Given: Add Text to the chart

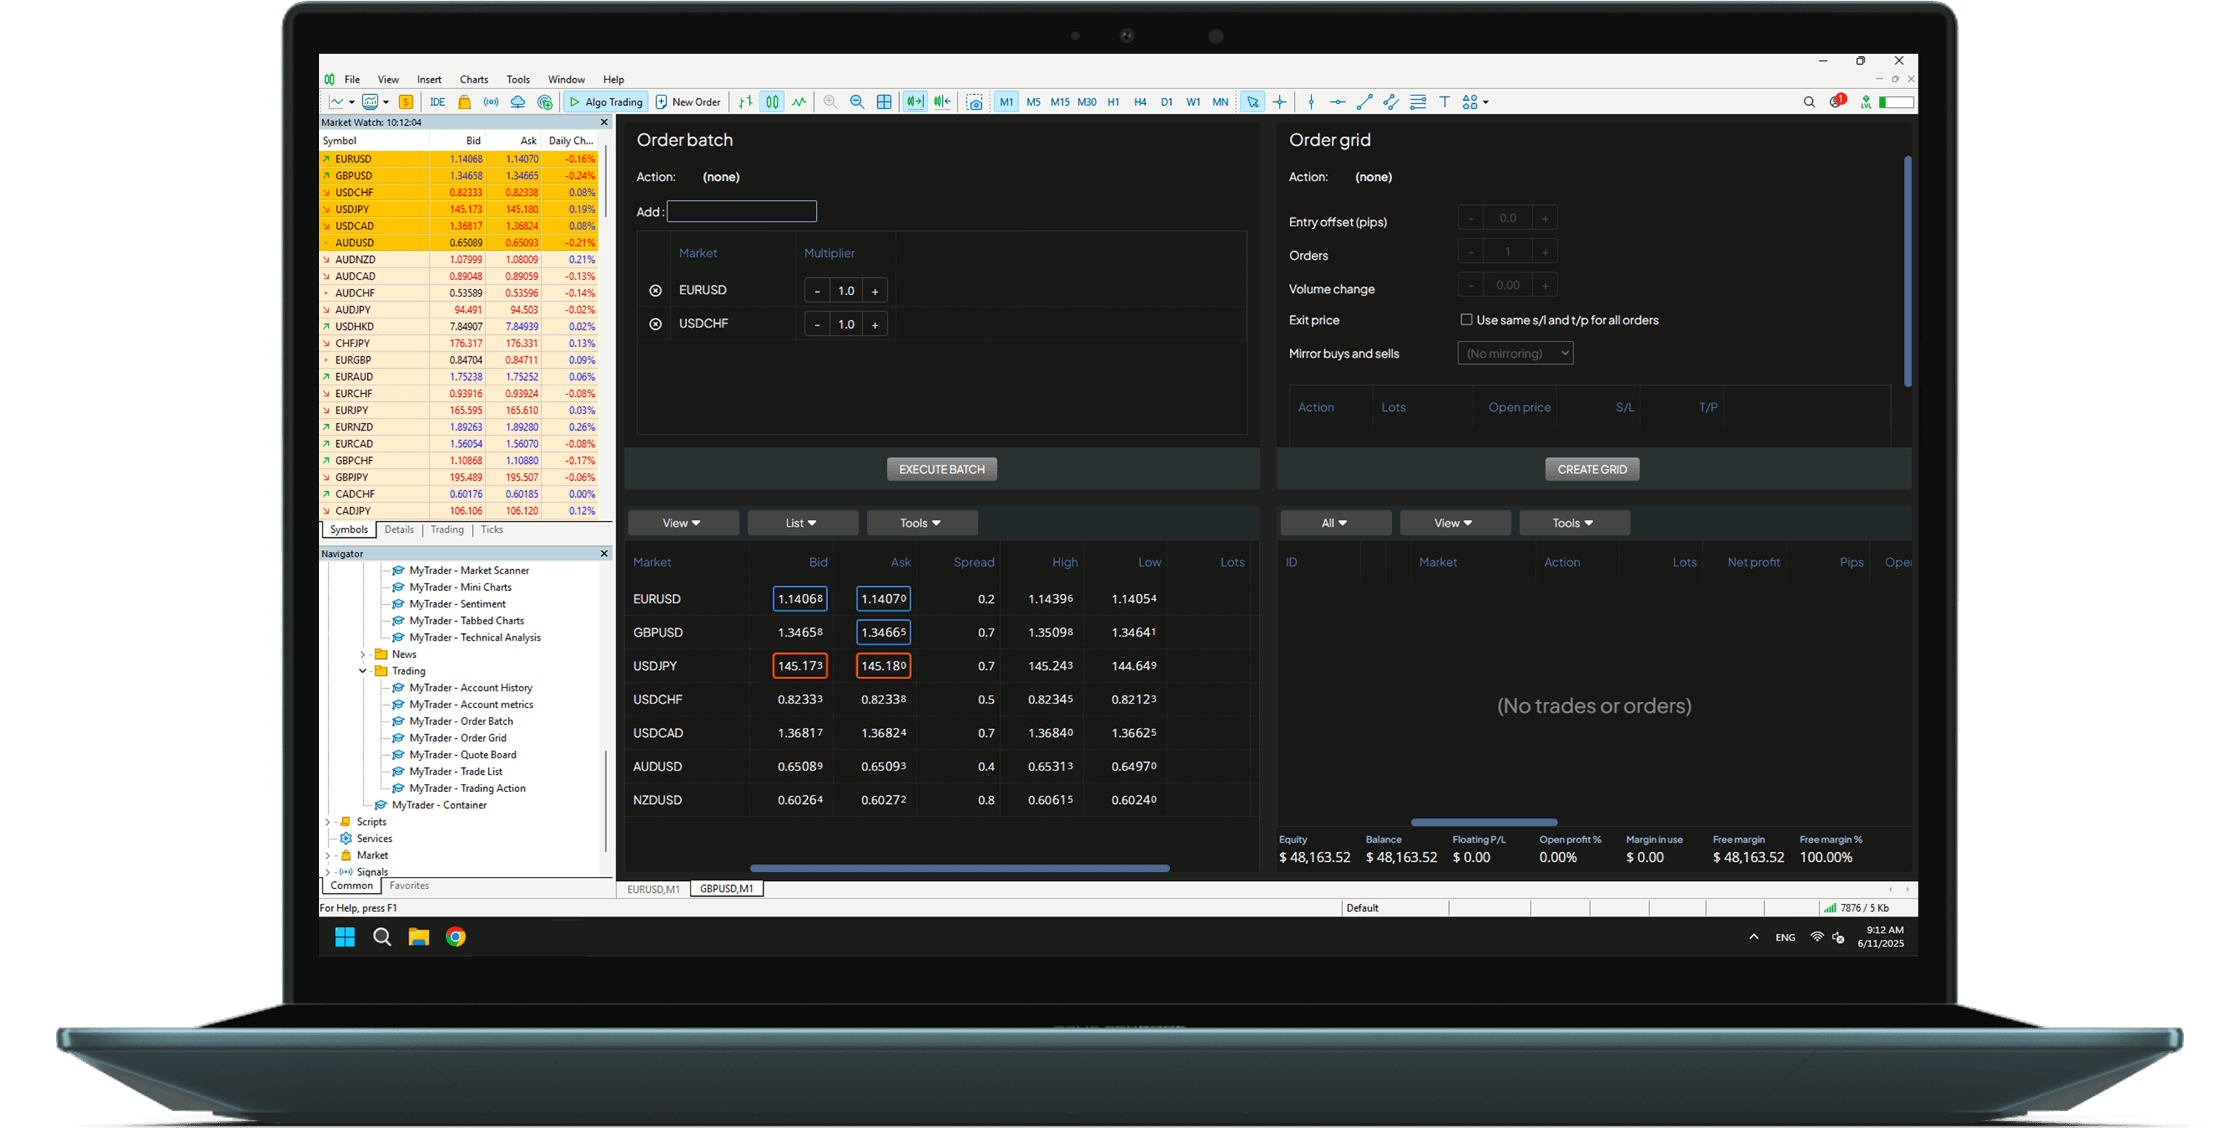Looking at the screenshot, I should click(1446, 101).
